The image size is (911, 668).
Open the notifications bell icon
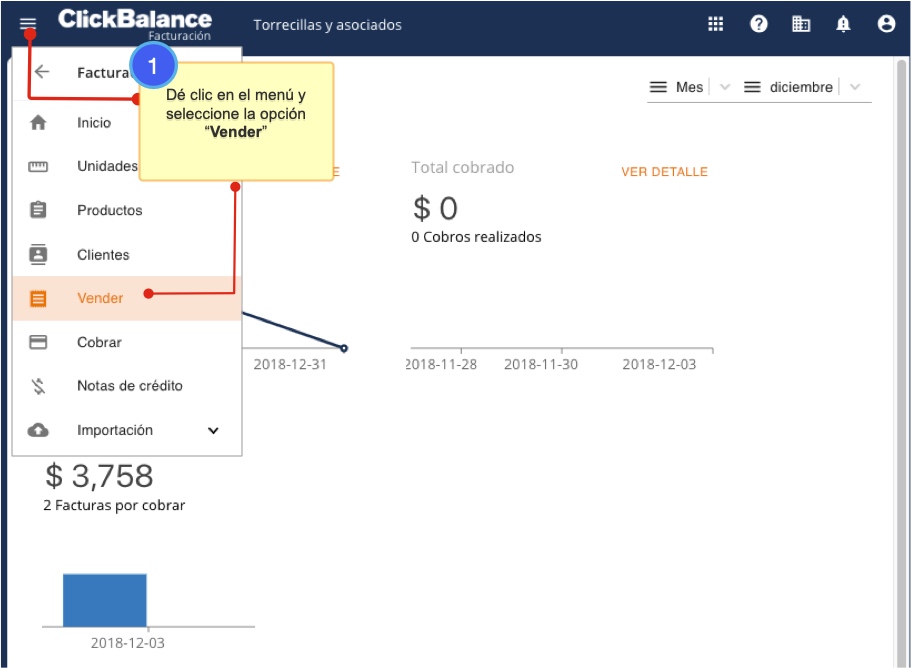843,25
